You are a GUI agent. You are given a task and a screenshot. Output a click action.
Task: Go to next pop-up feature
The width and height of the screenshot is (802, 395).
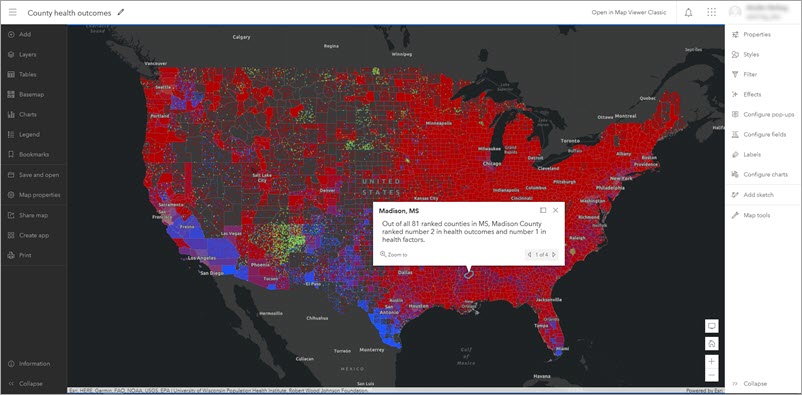coord(553,254)
